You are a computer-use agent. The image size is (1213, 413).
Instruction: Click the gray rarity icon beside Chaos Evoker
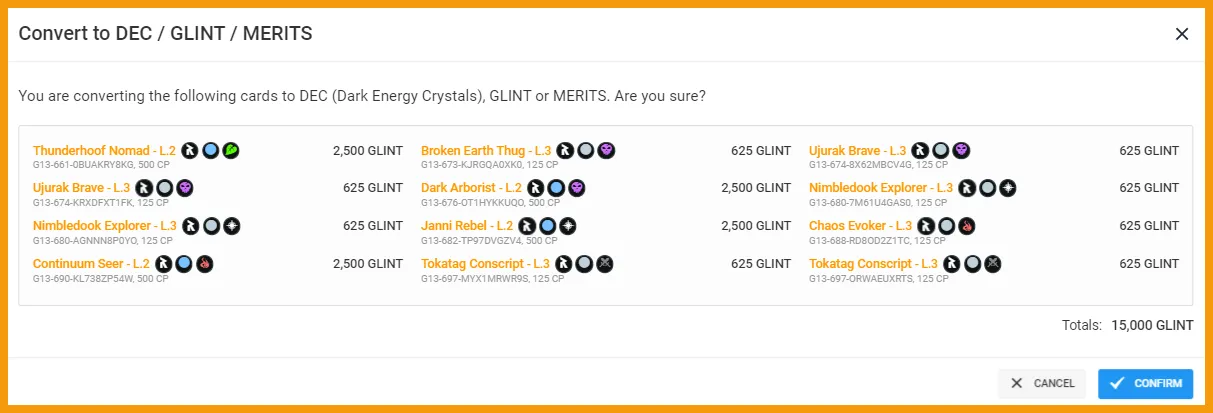tap(946, 226)
